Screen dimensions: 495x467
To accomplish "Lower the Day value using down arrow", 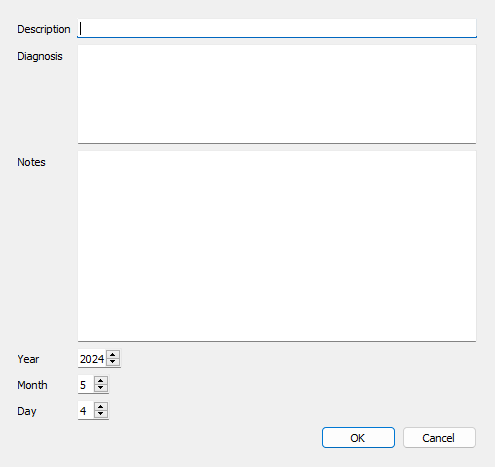I will point(101,414).
